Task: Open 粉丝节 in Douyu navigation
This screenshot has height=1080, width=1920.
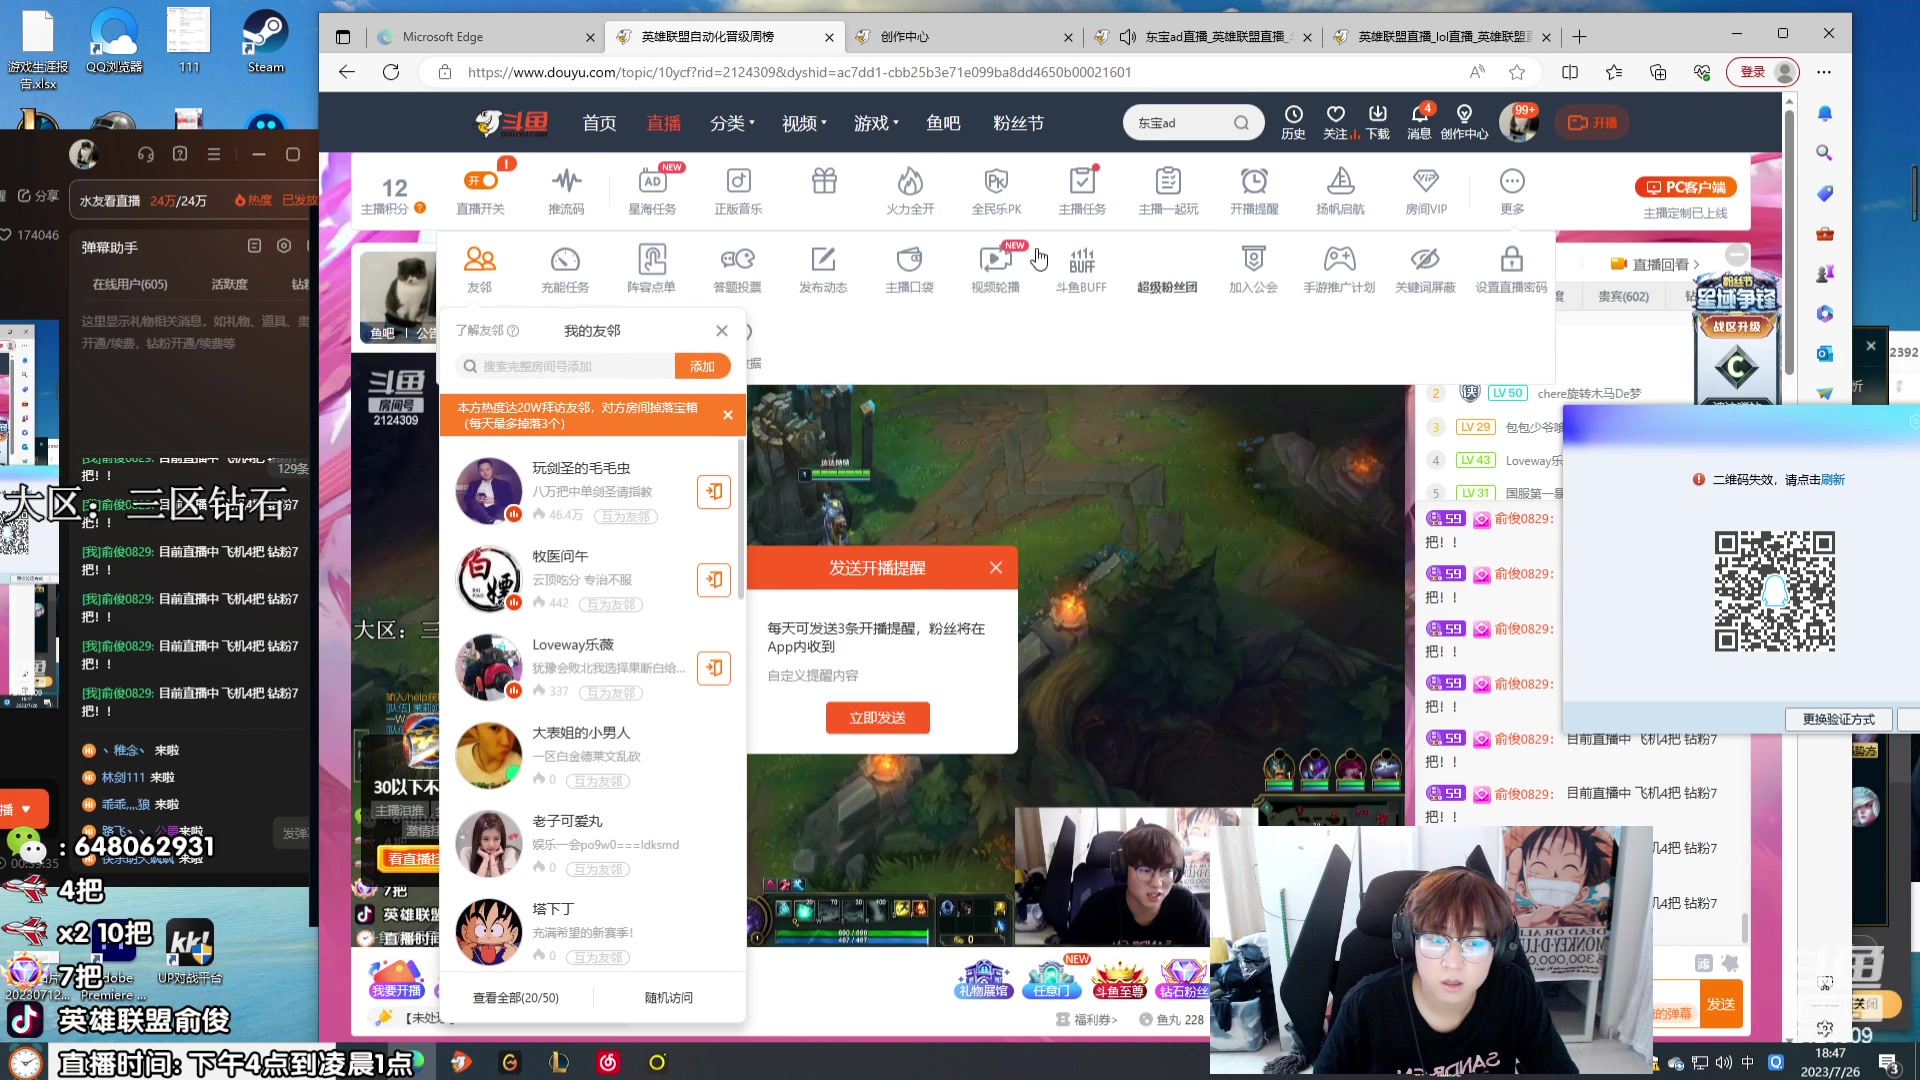Action: pos(1018,123)
